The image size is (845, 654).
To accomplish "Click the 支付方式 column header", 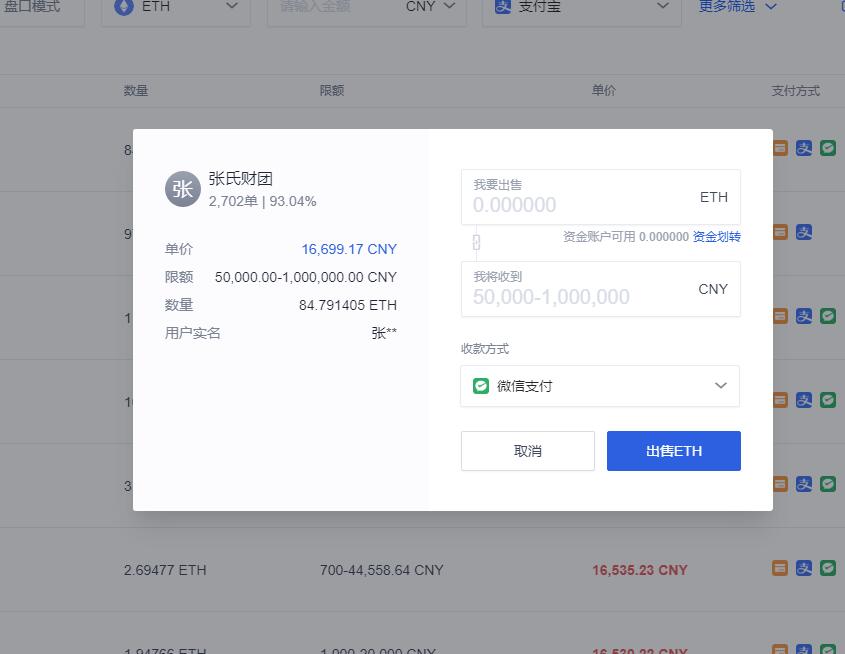I will [795, 91].
